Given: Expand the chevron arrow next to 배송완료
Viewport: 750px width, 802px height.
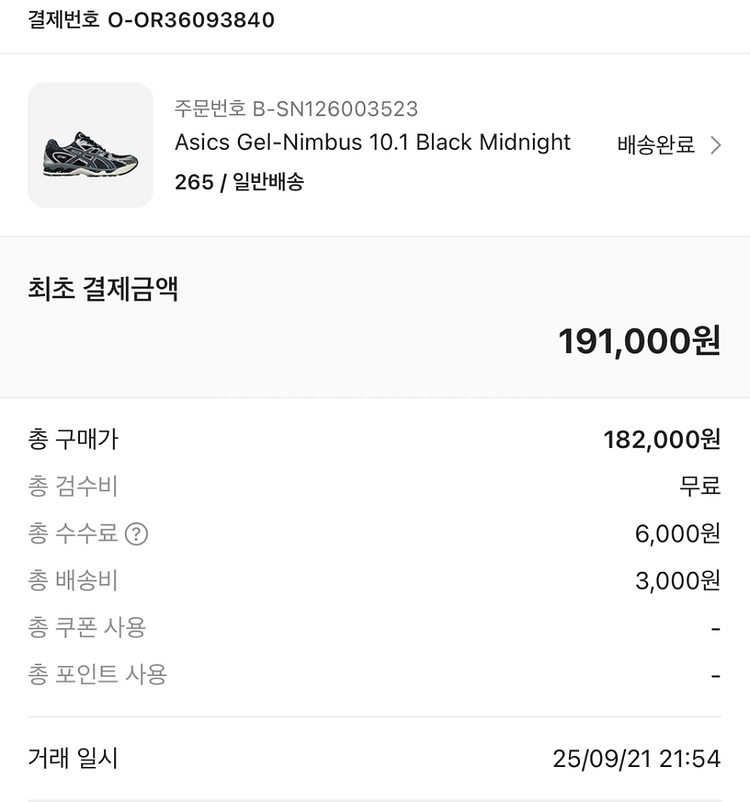Looking at the screenshot, I should click(715, 145).
